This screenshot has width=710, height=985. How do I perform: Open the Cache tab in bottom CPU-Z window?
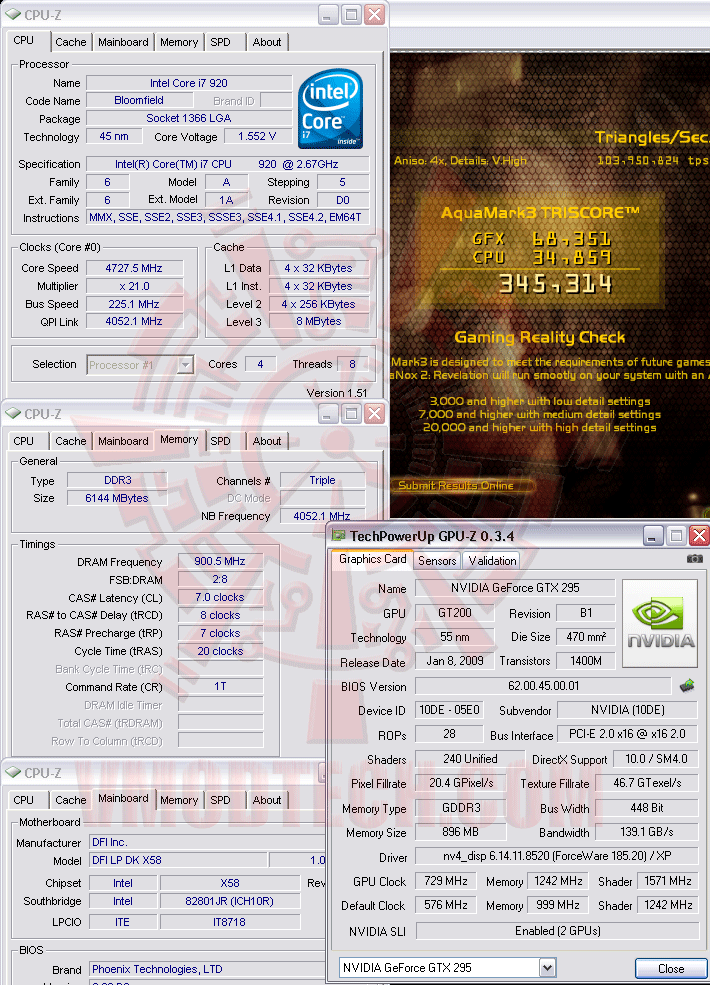point(71,800)
